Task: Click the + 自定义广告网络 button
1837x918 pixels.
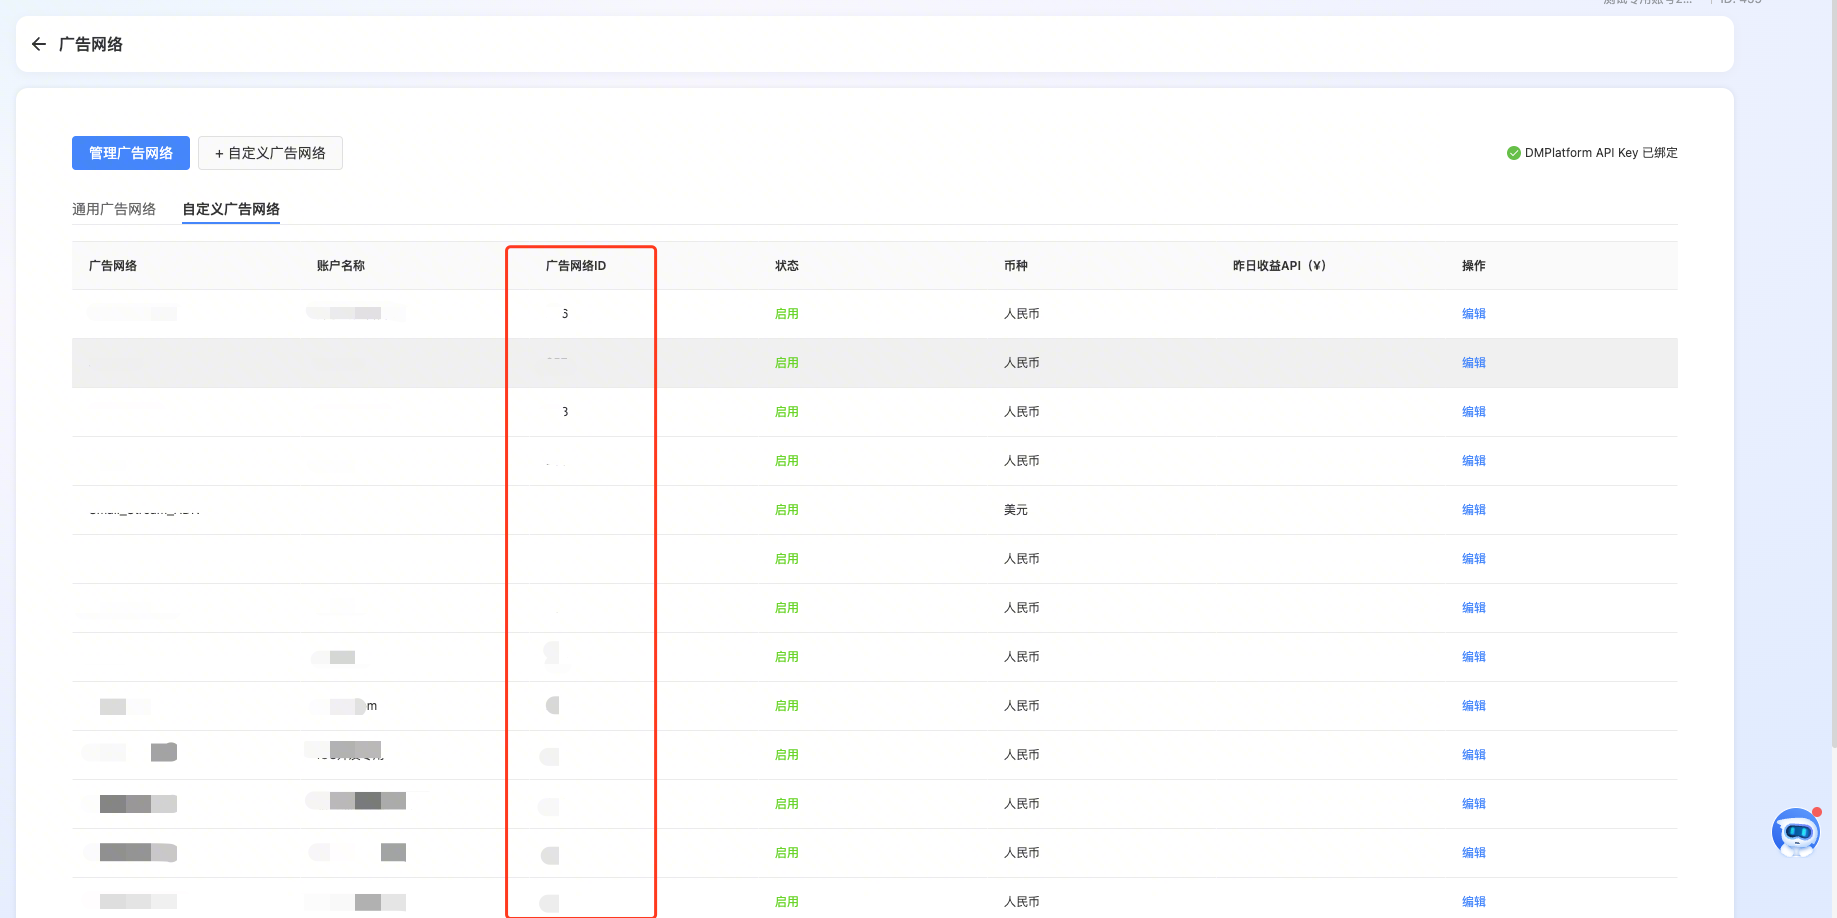Action: (x=270, y=153)
